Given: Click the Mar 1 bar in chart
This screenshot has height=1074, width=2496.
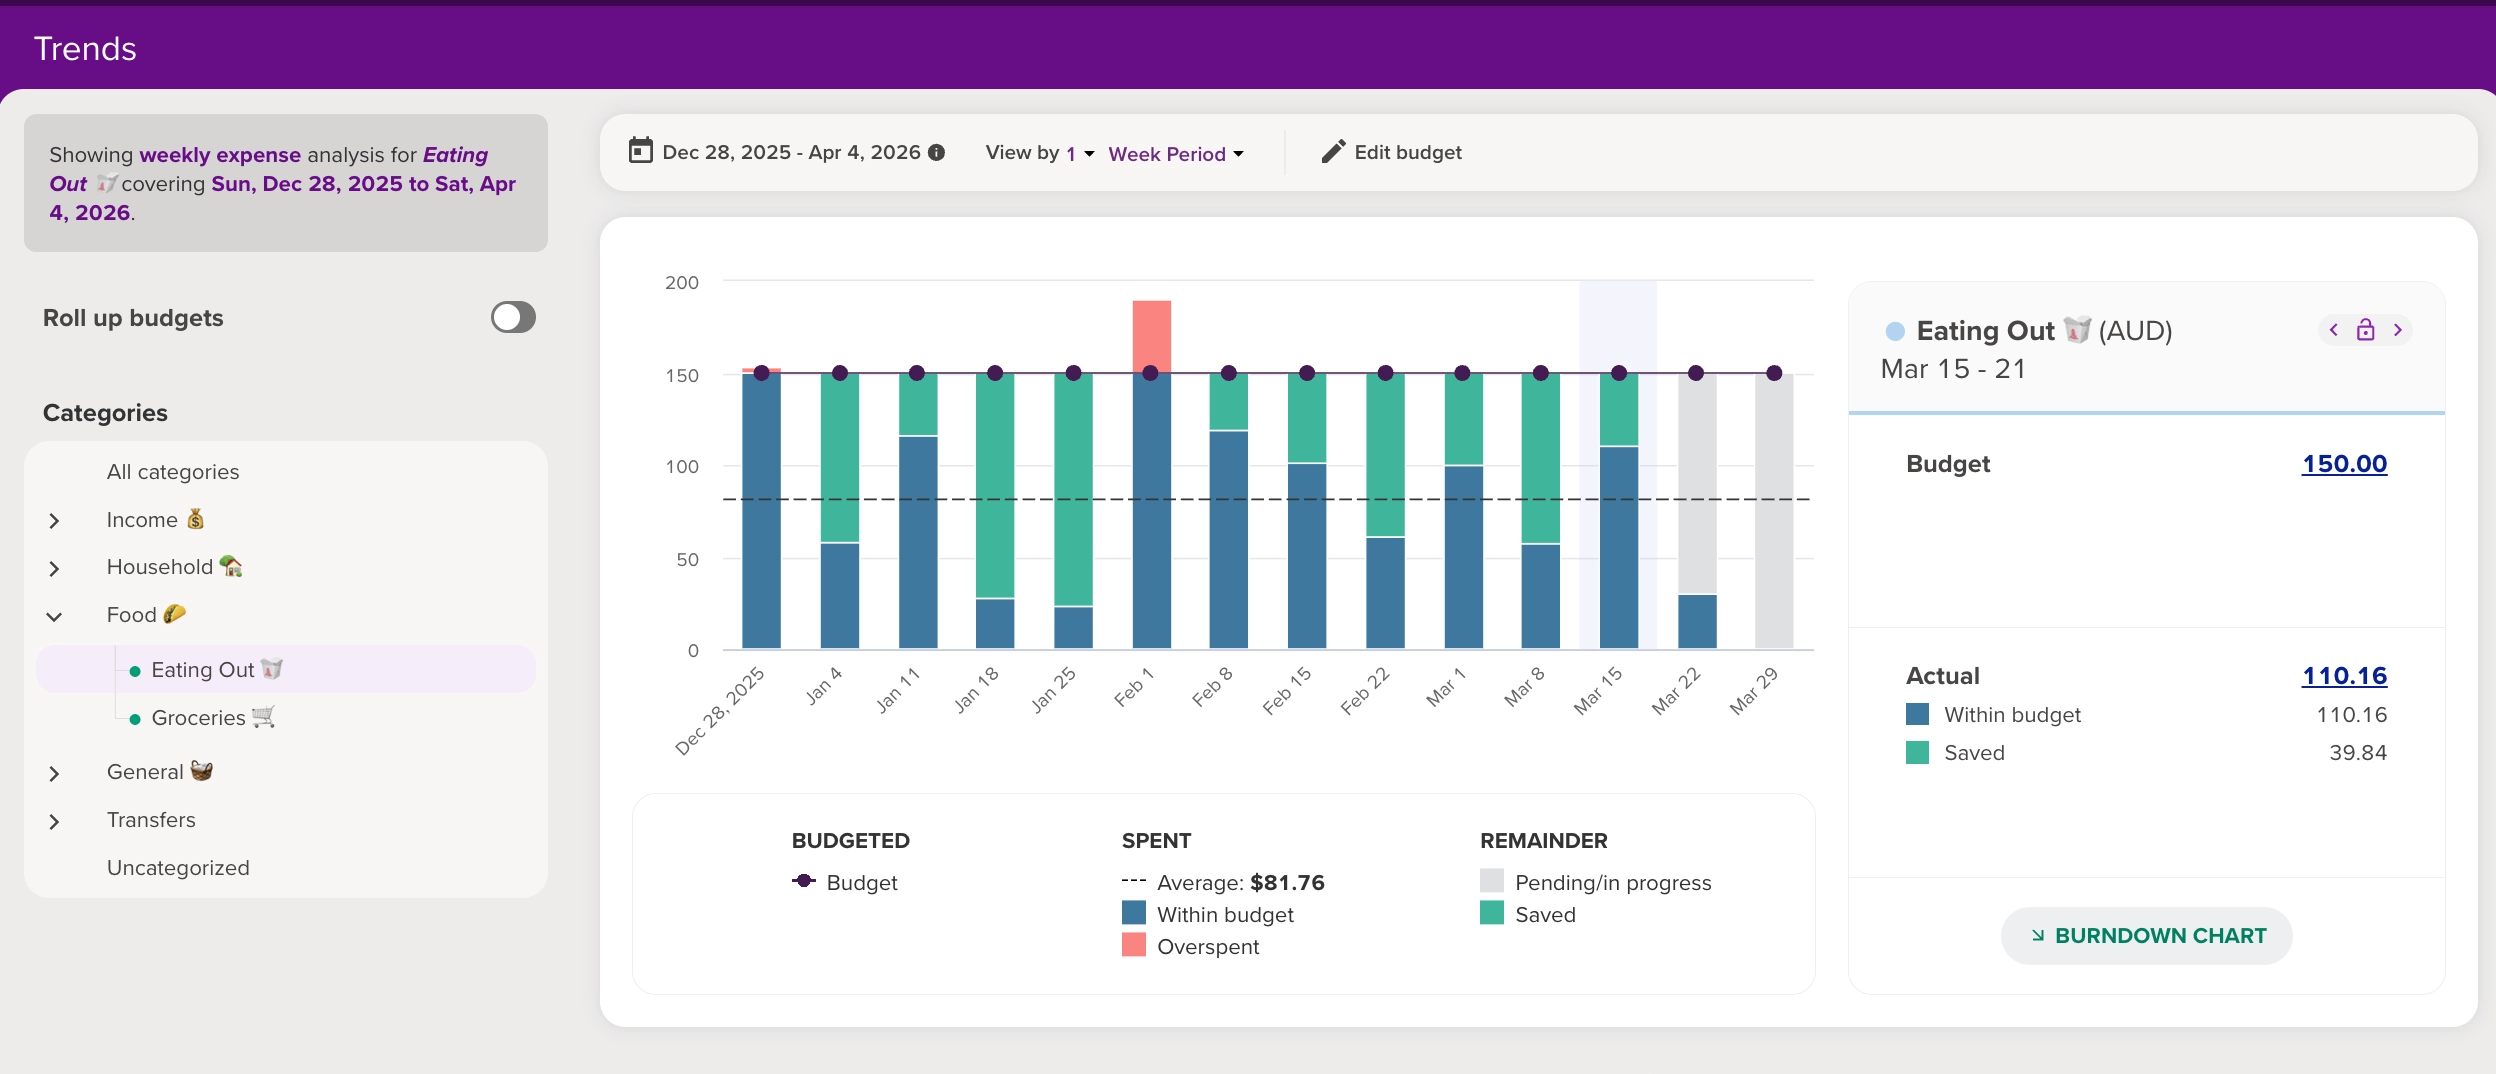Looking at the screenshot, I should click(x=1463, y=511).
